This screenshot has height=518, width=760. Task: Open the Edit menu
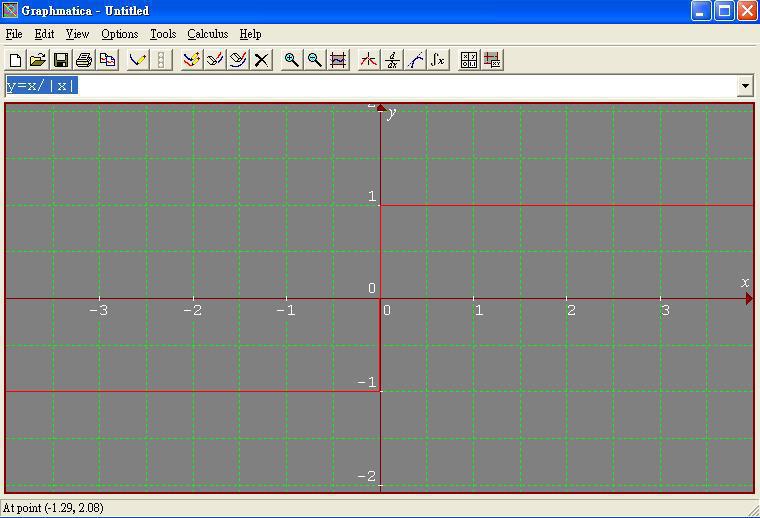tap(44, 34)
